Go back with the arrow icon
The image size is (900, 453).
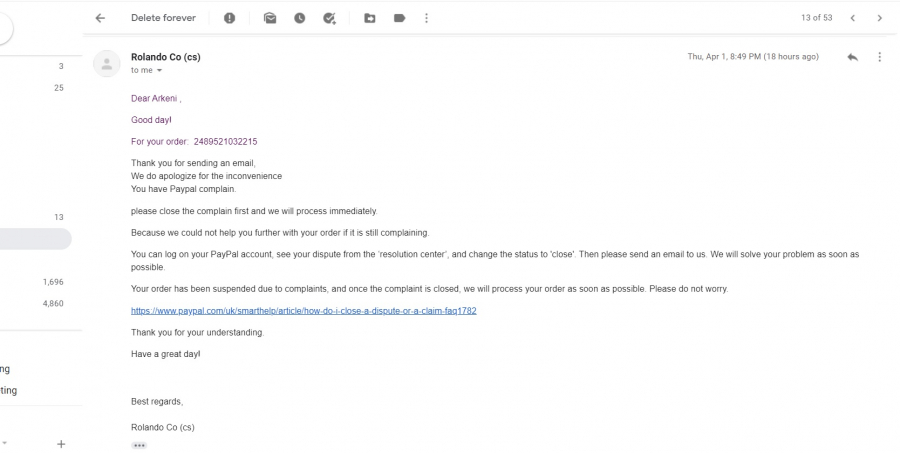coord(100,18)
